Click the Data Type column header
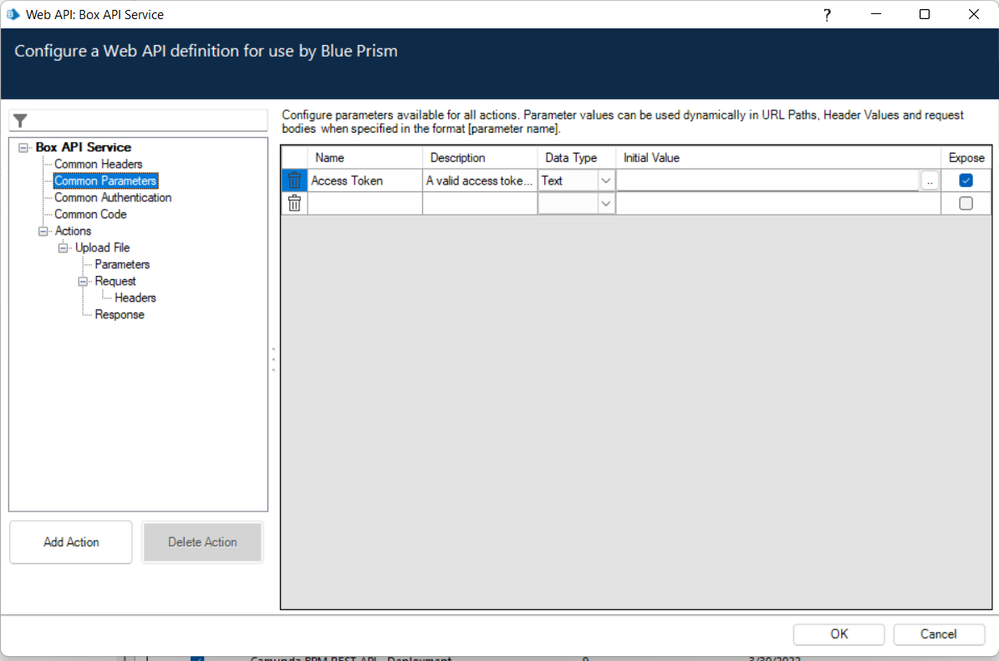 click(577, 157)
